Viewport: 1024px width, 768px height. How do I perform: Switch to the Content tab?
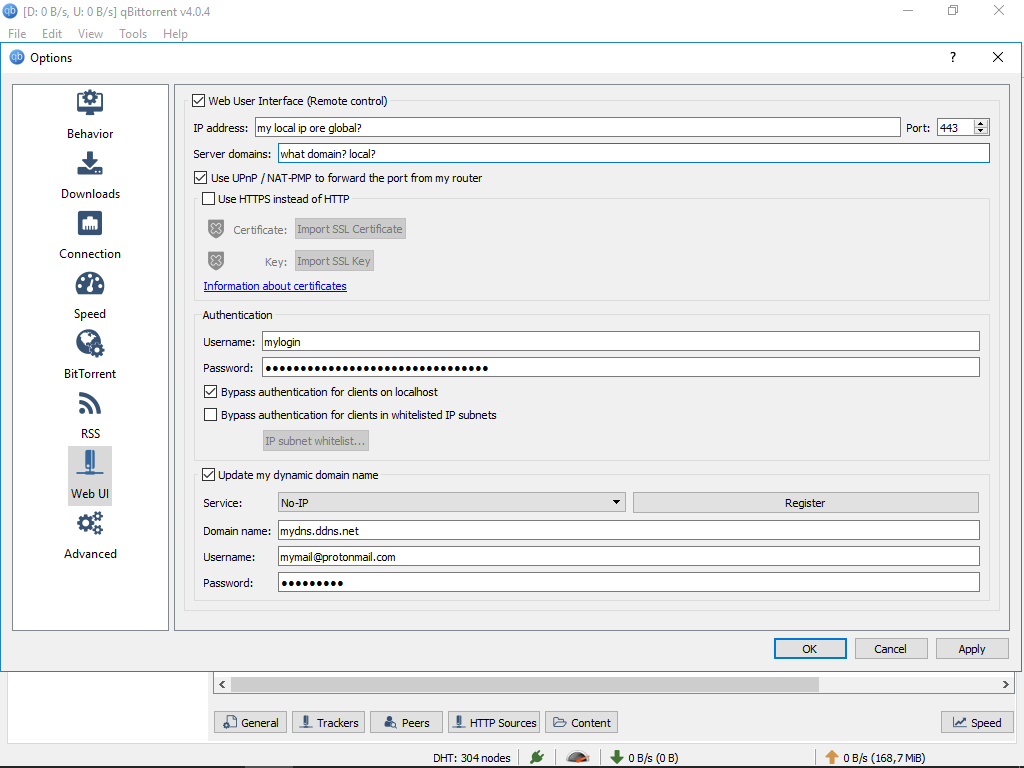point(581,722)
